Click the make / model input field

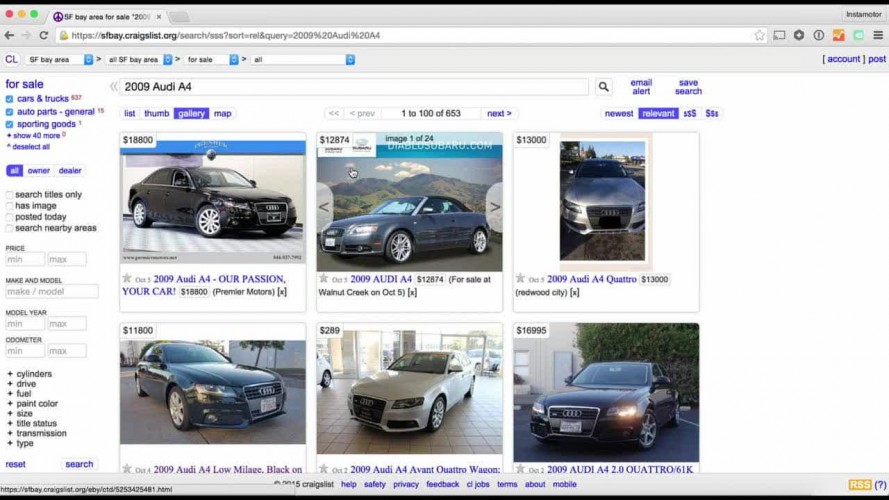coord(52,291)
